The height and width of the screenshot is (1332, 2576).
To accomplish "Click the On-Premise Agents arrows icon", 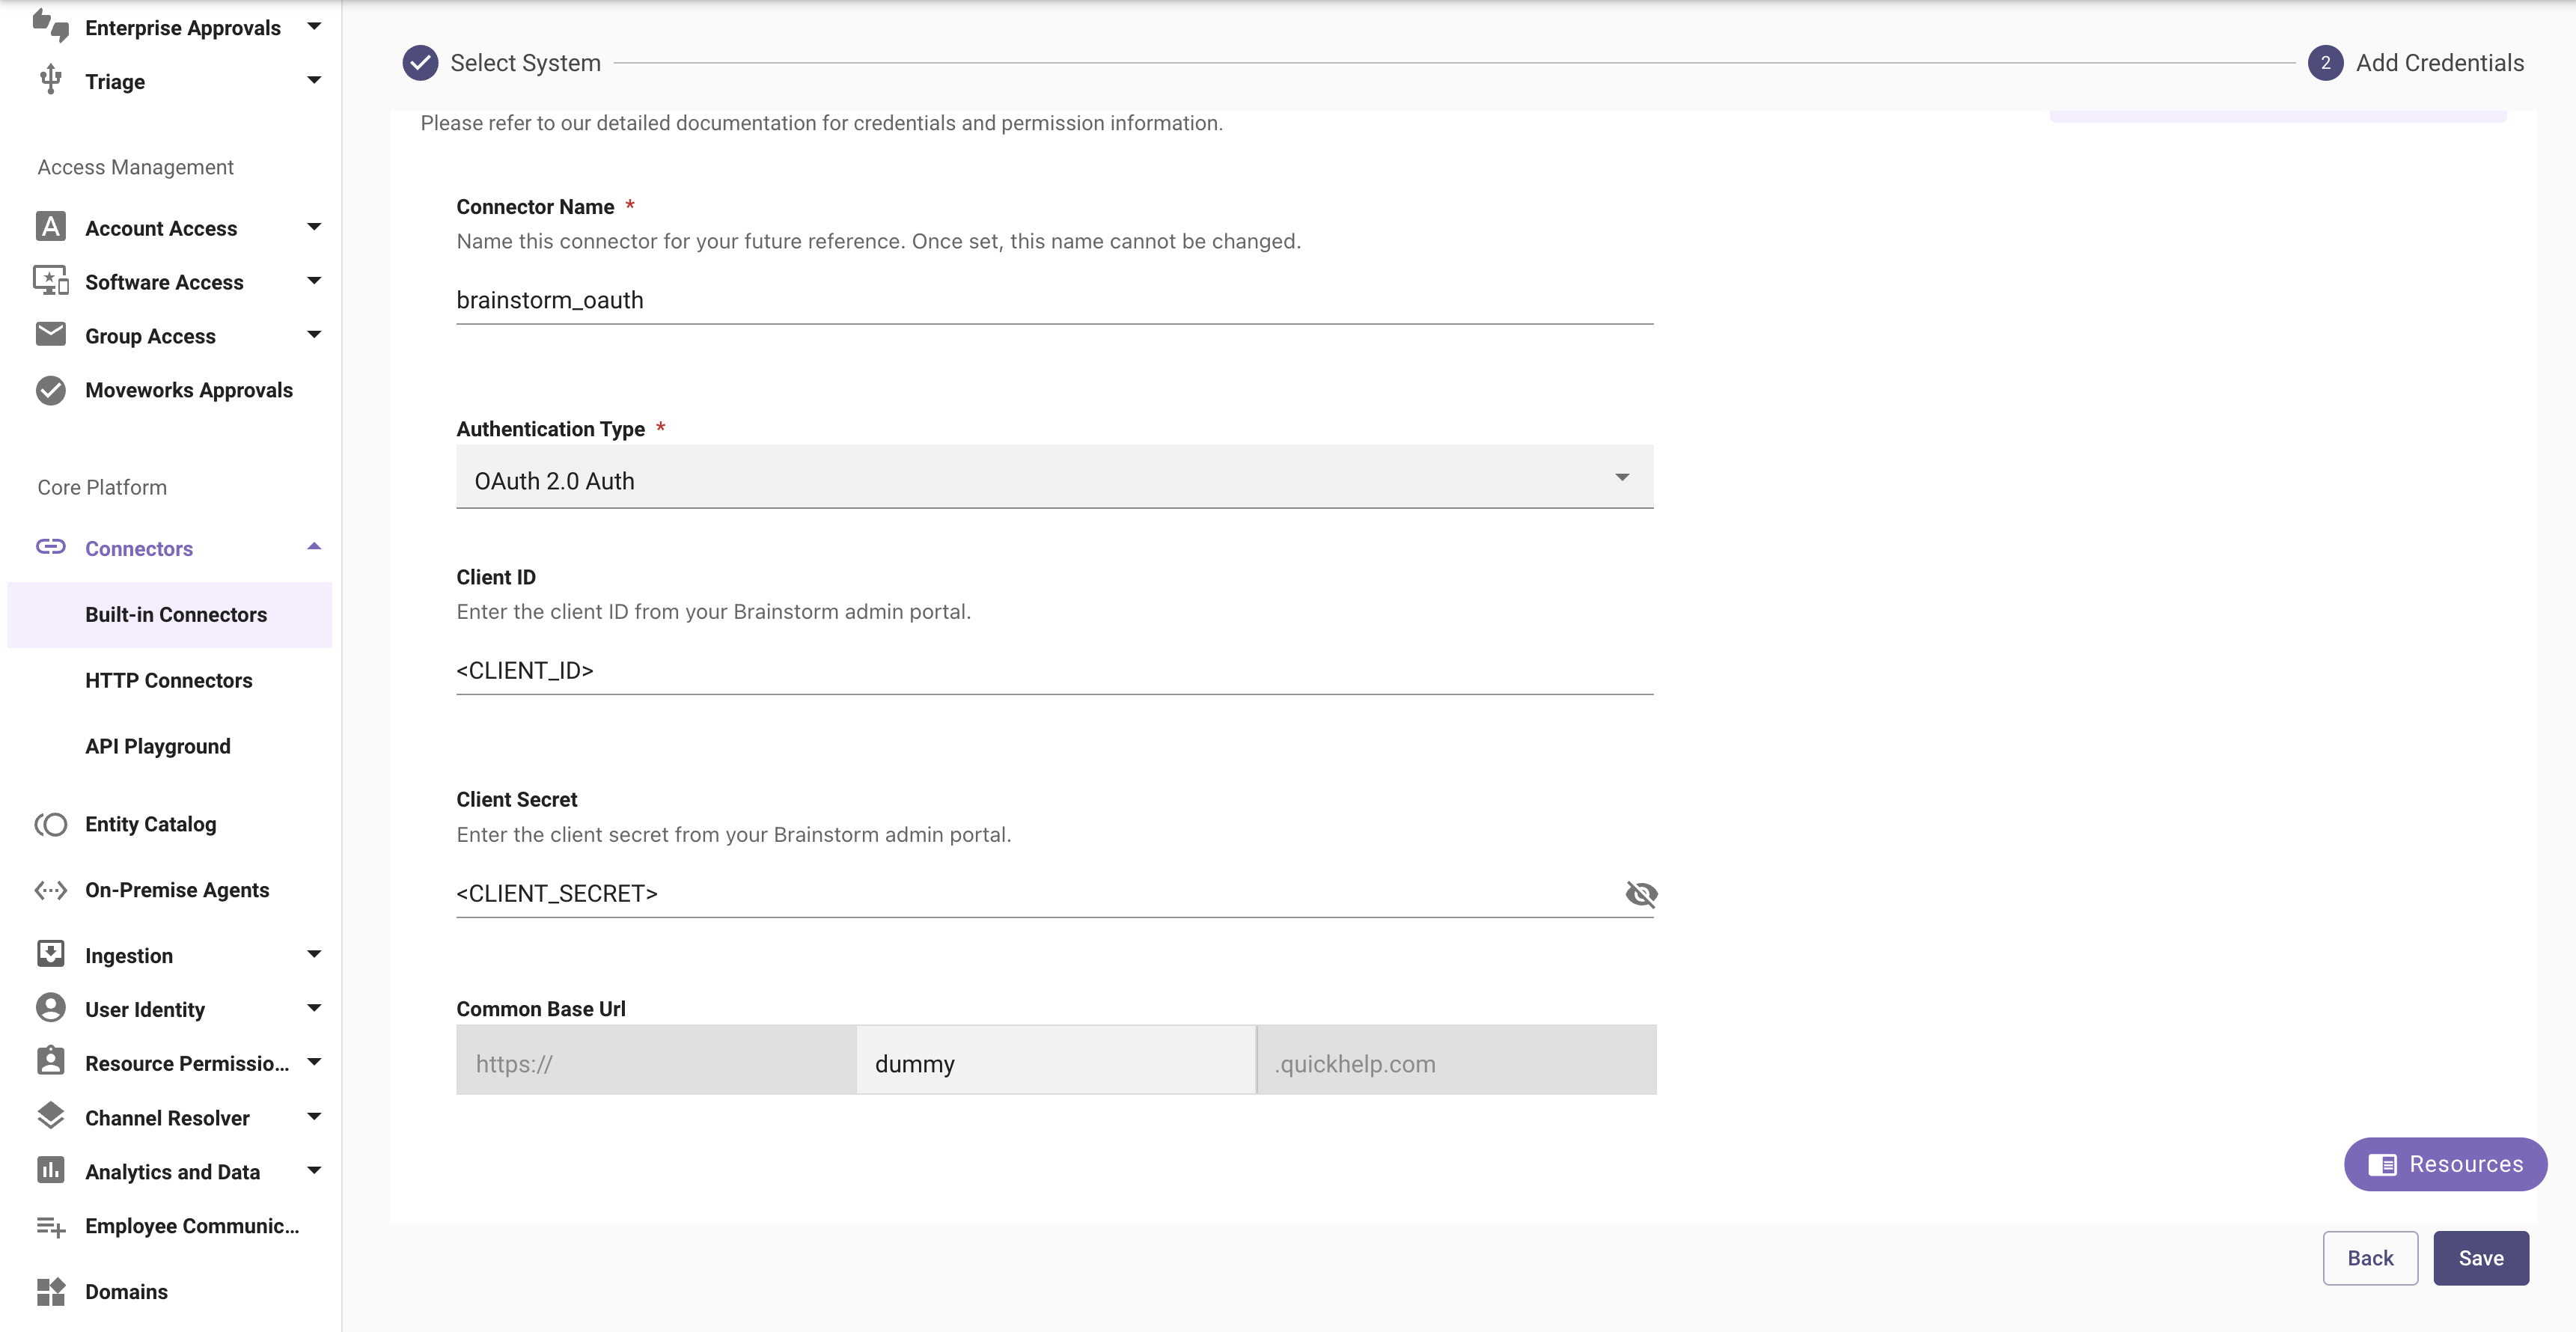I will [x=50, y=890].
